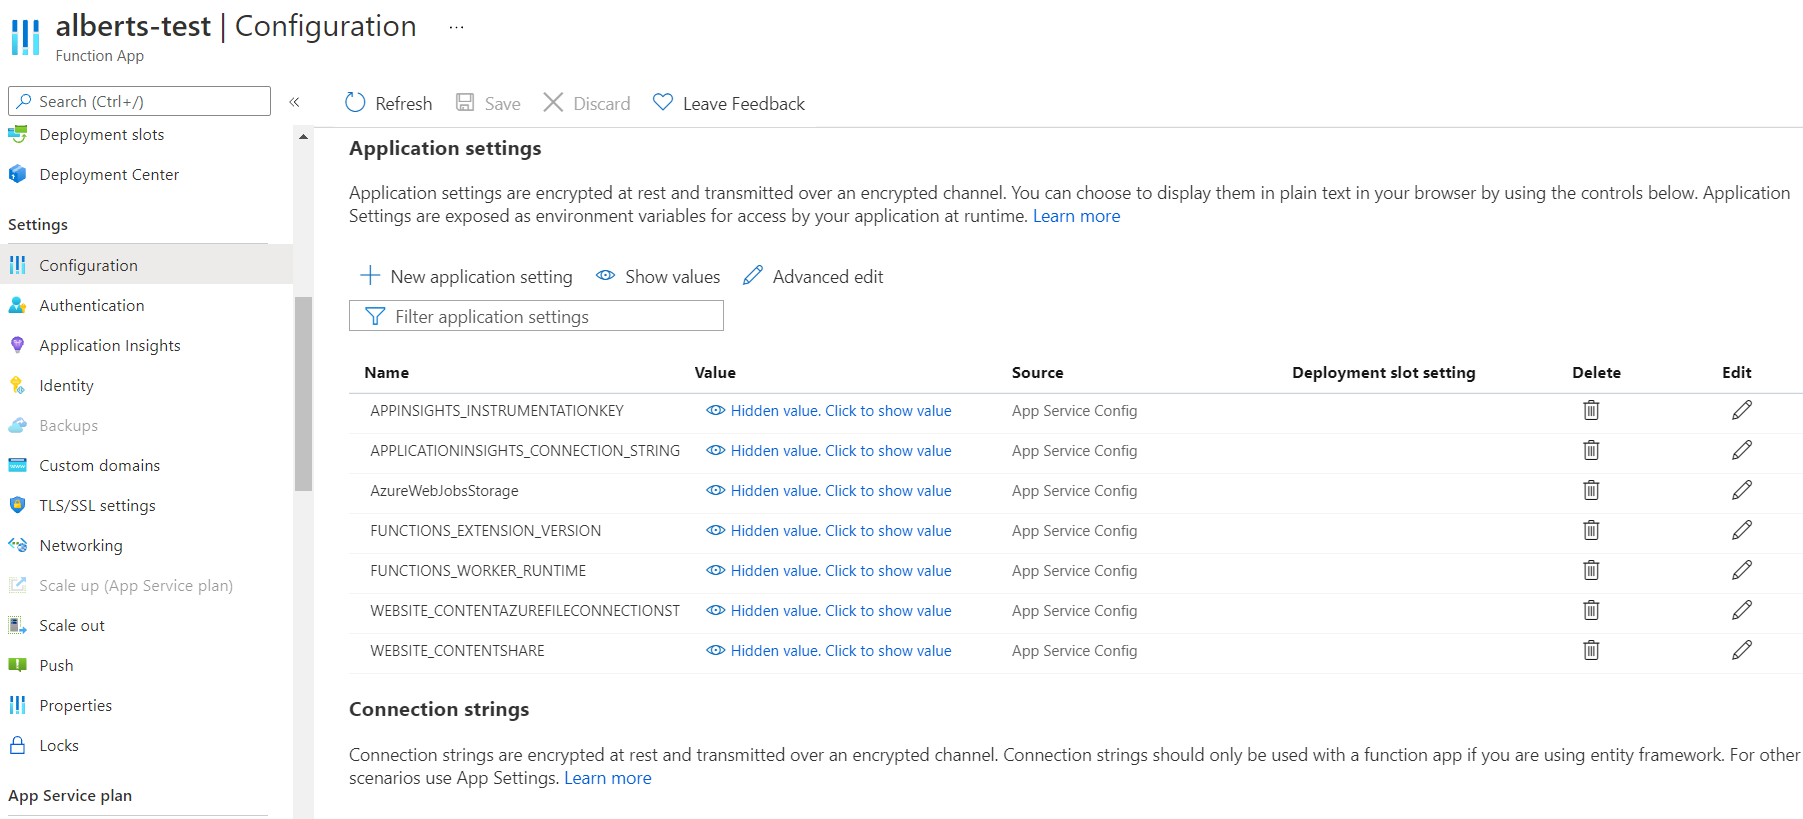Viewport: 1803px width, 819px height.
Task: Edit the AzureWebJobsStorage setting
Action: (1741, 490)
